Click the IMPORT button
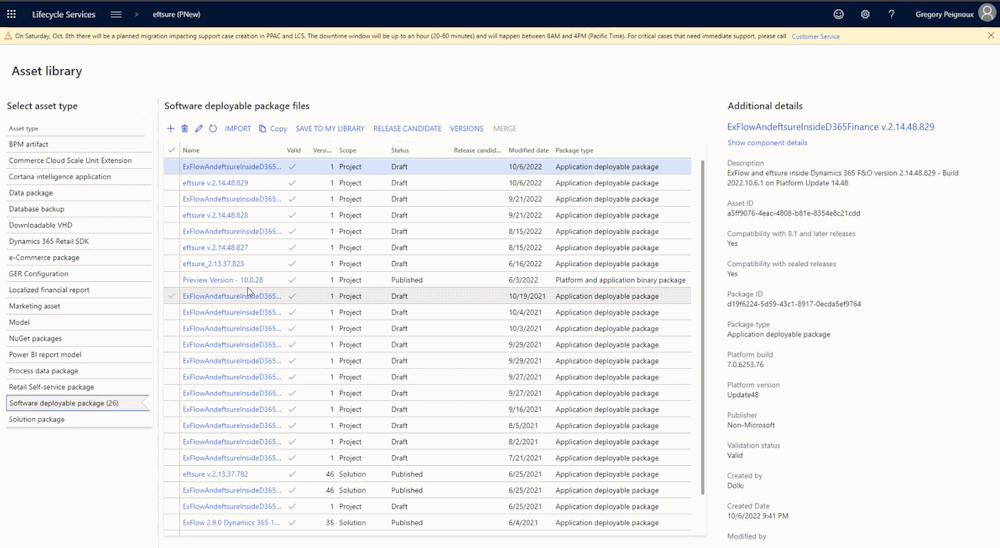 237,128
